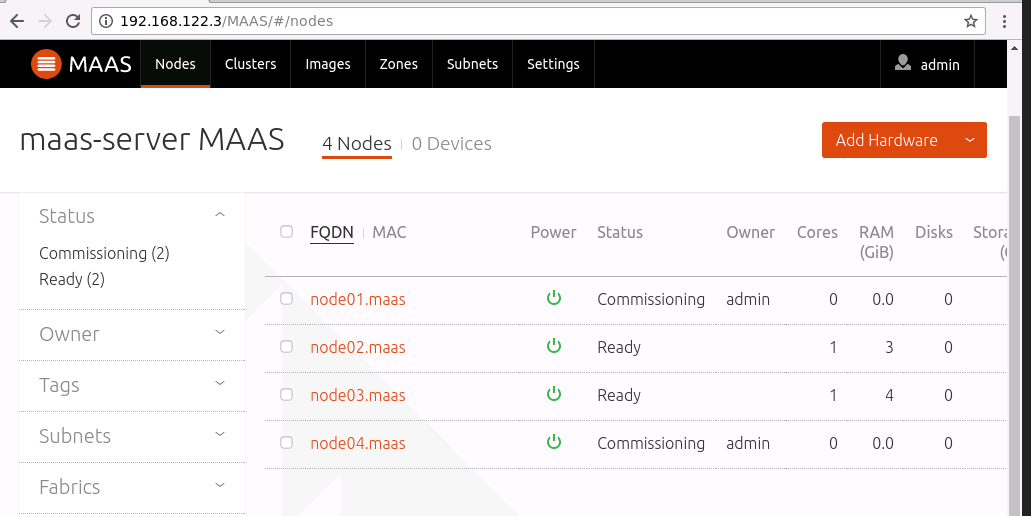Click the MAAS brand name text
Viewport: 1031px width, 516px height.
point(100,64)
